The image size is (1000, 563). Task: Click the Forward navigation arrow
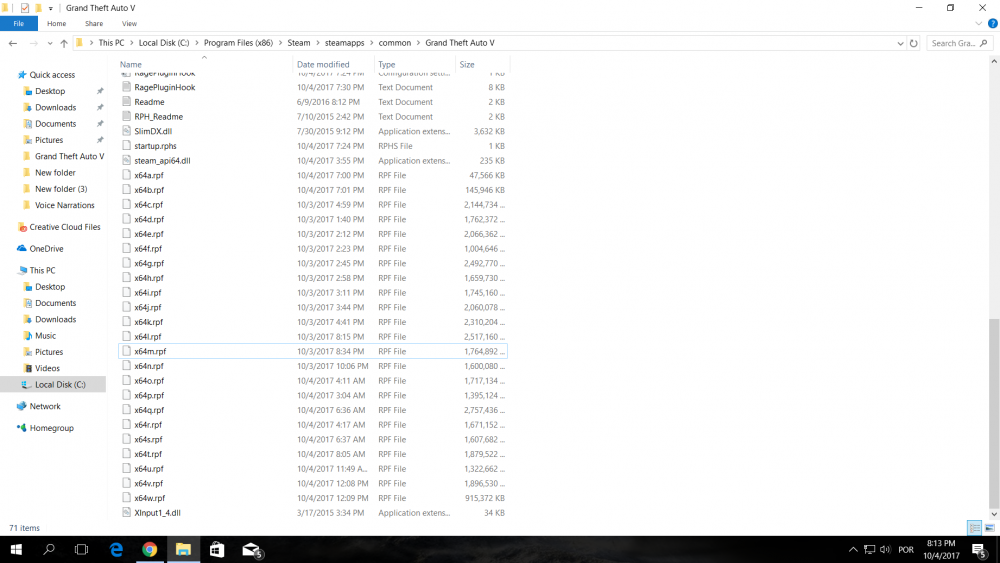(34, 43)
